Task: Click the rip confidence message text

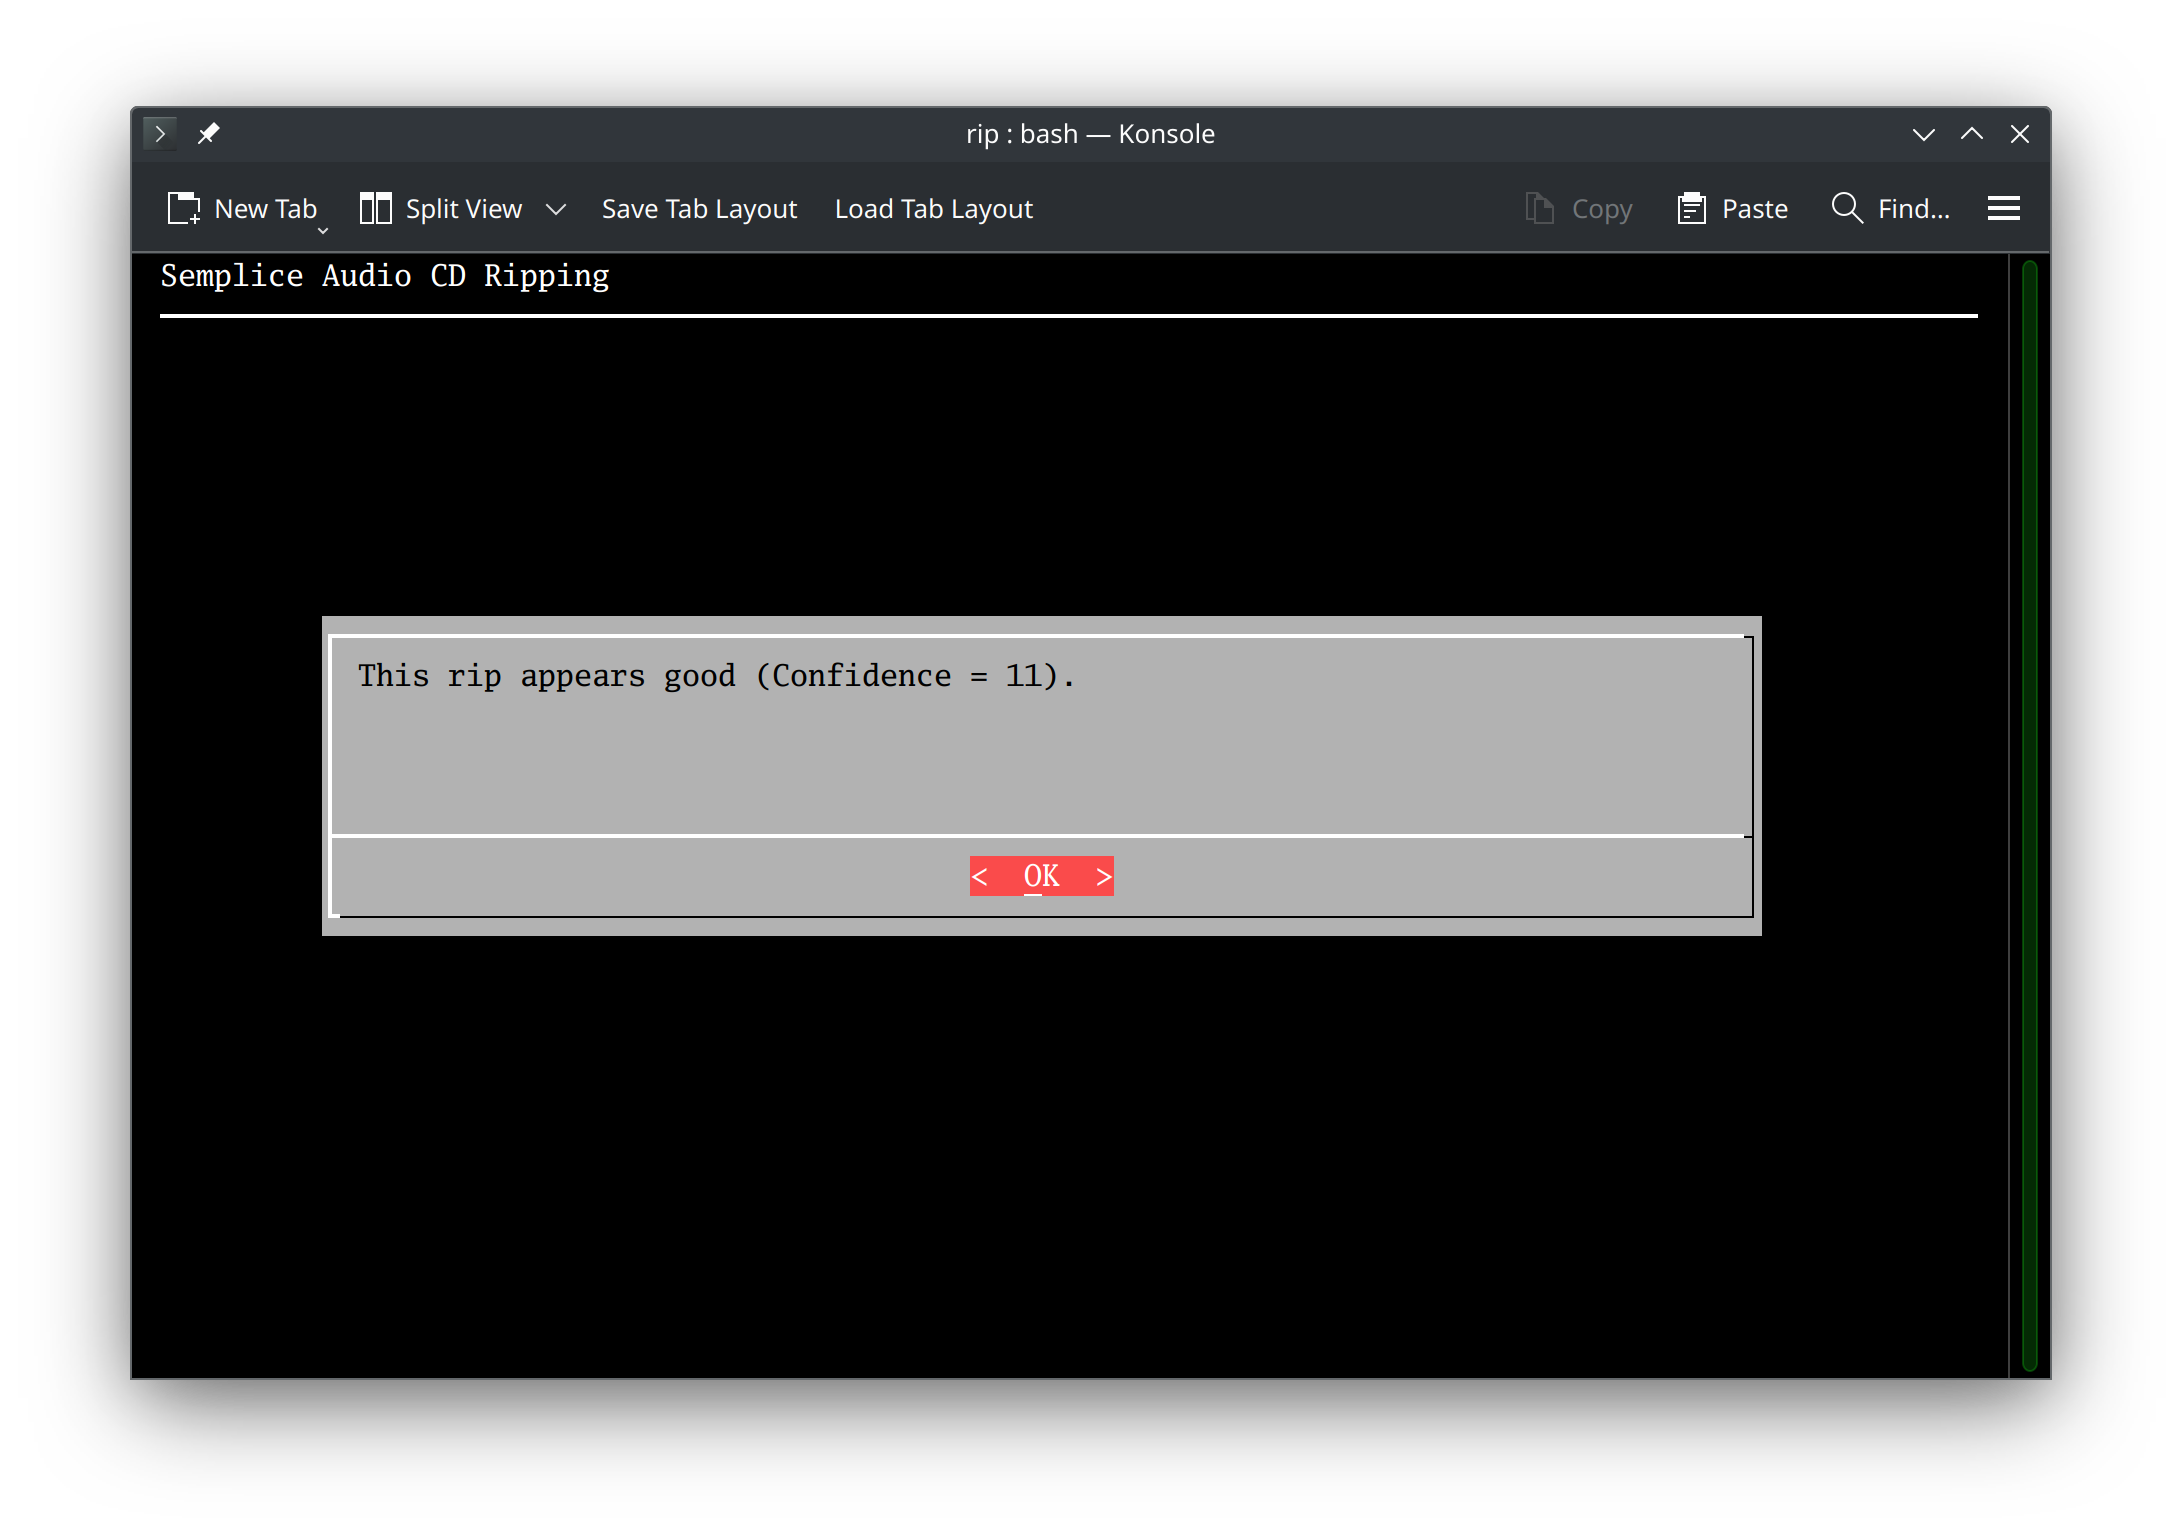Action: tap(716, 675)
